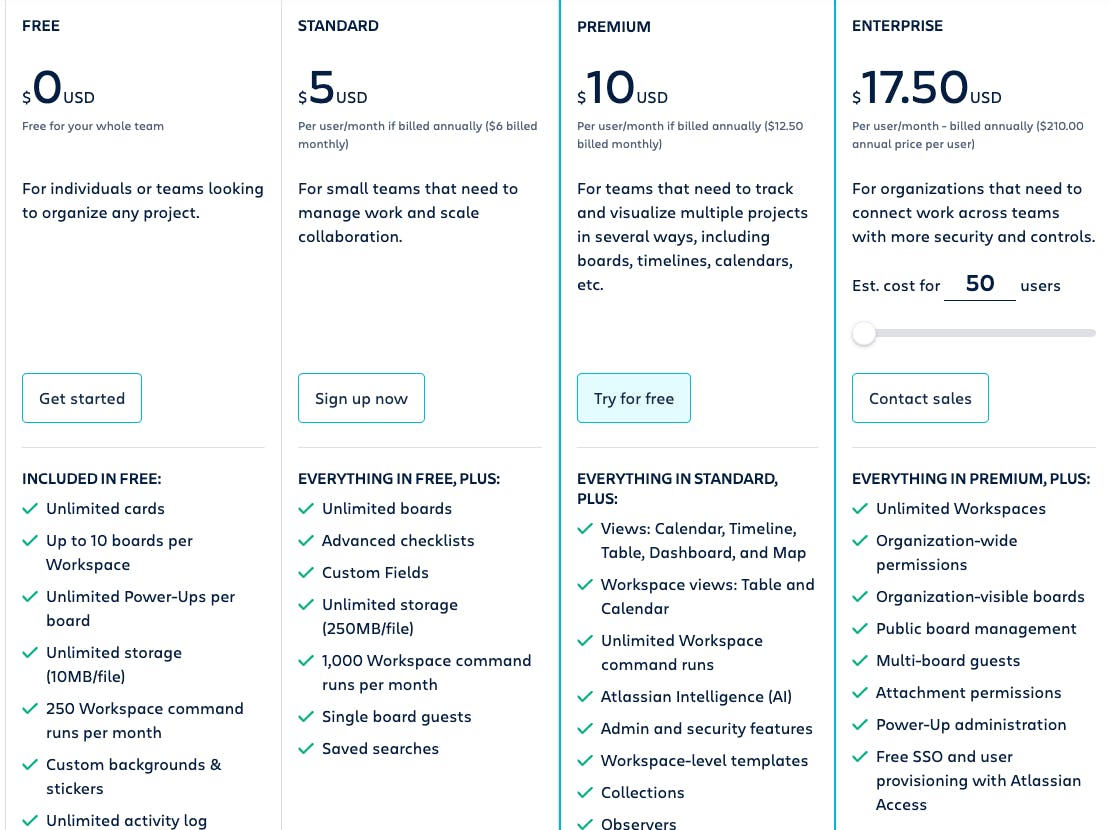
Task: Select the PREMIUM plan heading
Action: [x=614, y=27]
